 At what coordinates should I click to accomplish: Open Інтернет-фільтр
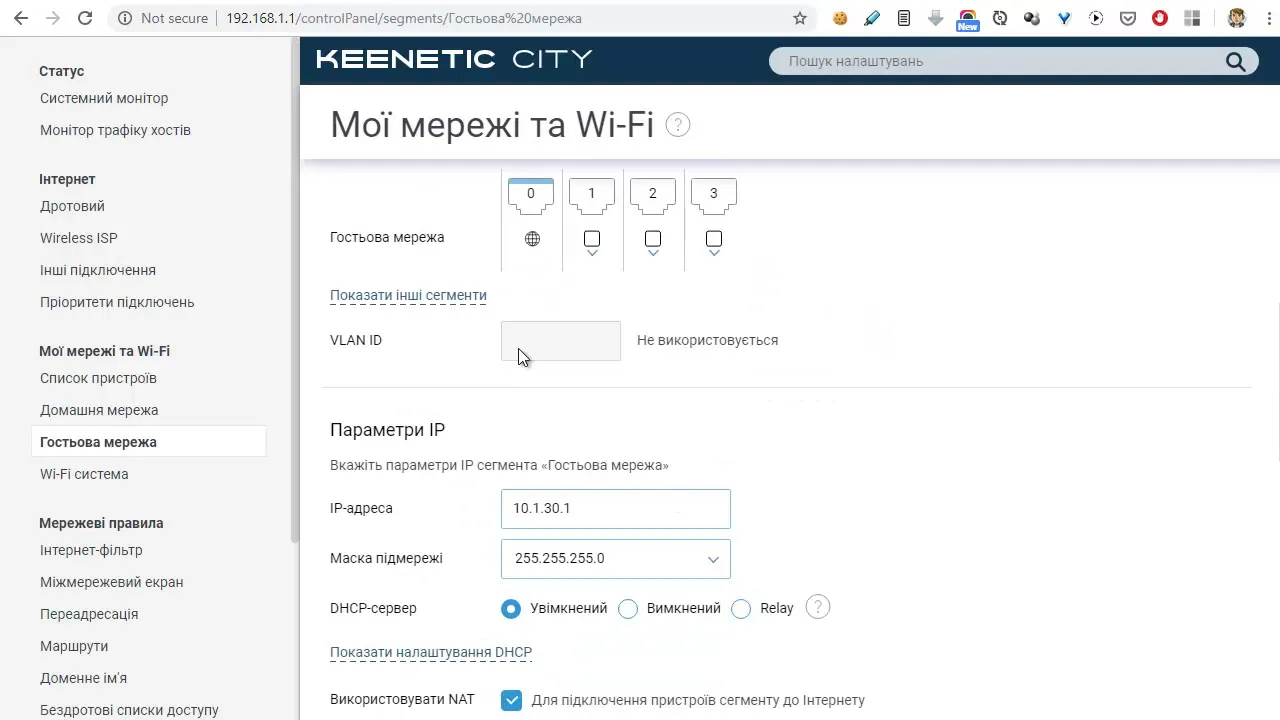[91, 550]
